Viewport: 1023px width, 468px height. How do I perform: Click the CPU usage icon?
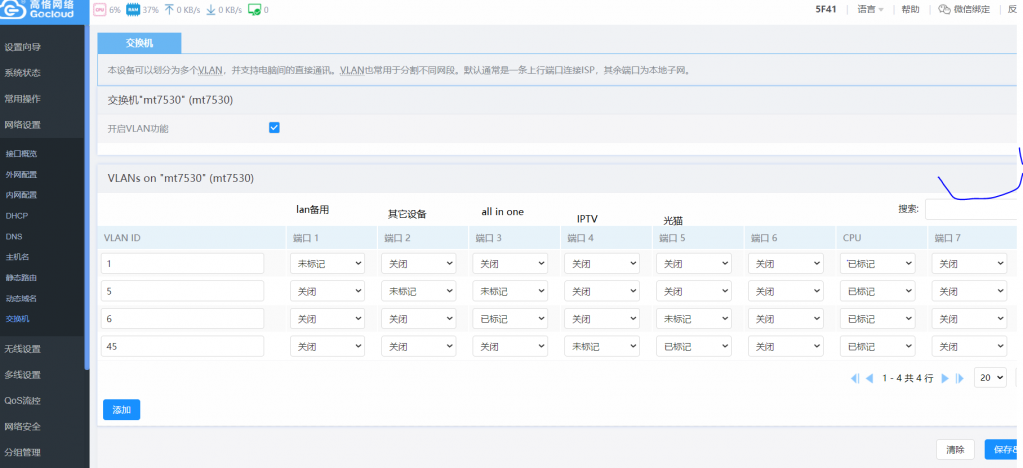tap(99, 10)
